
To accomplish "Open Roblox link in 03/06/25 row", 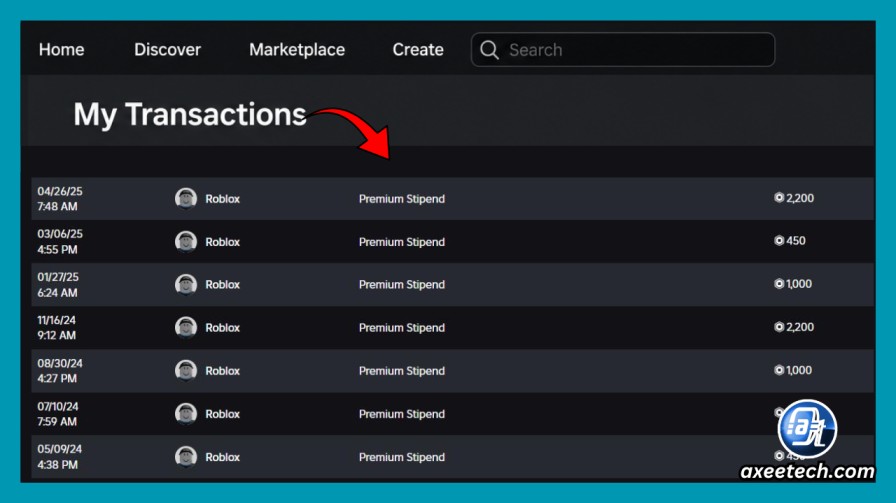I will [222, 242].
